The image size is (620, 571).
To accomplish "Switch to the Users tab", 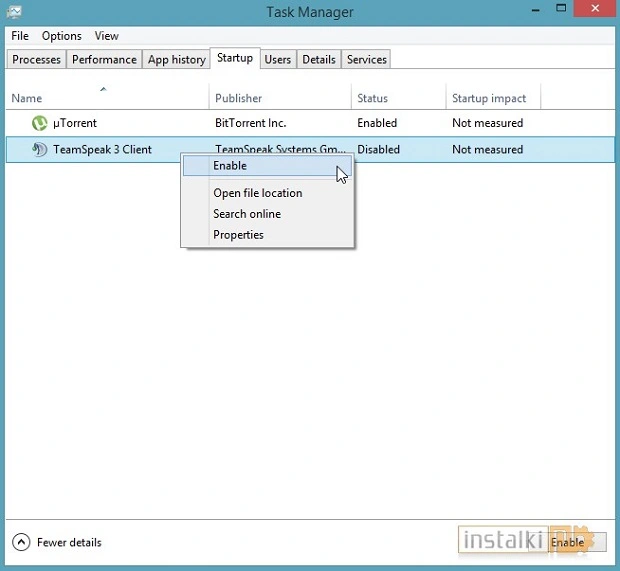I will point(278,59).
